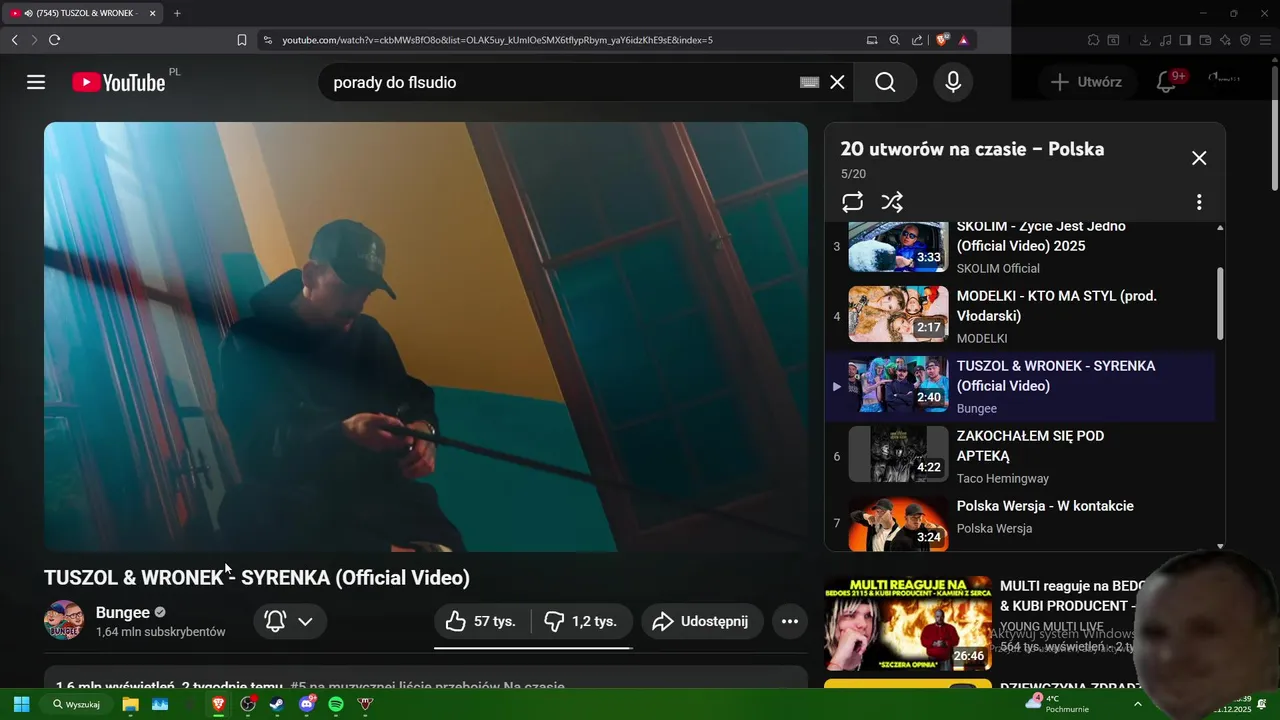Close the playlist panel
The height and width of the screenshot is (720, 1280).
[x=1199, y=158]
